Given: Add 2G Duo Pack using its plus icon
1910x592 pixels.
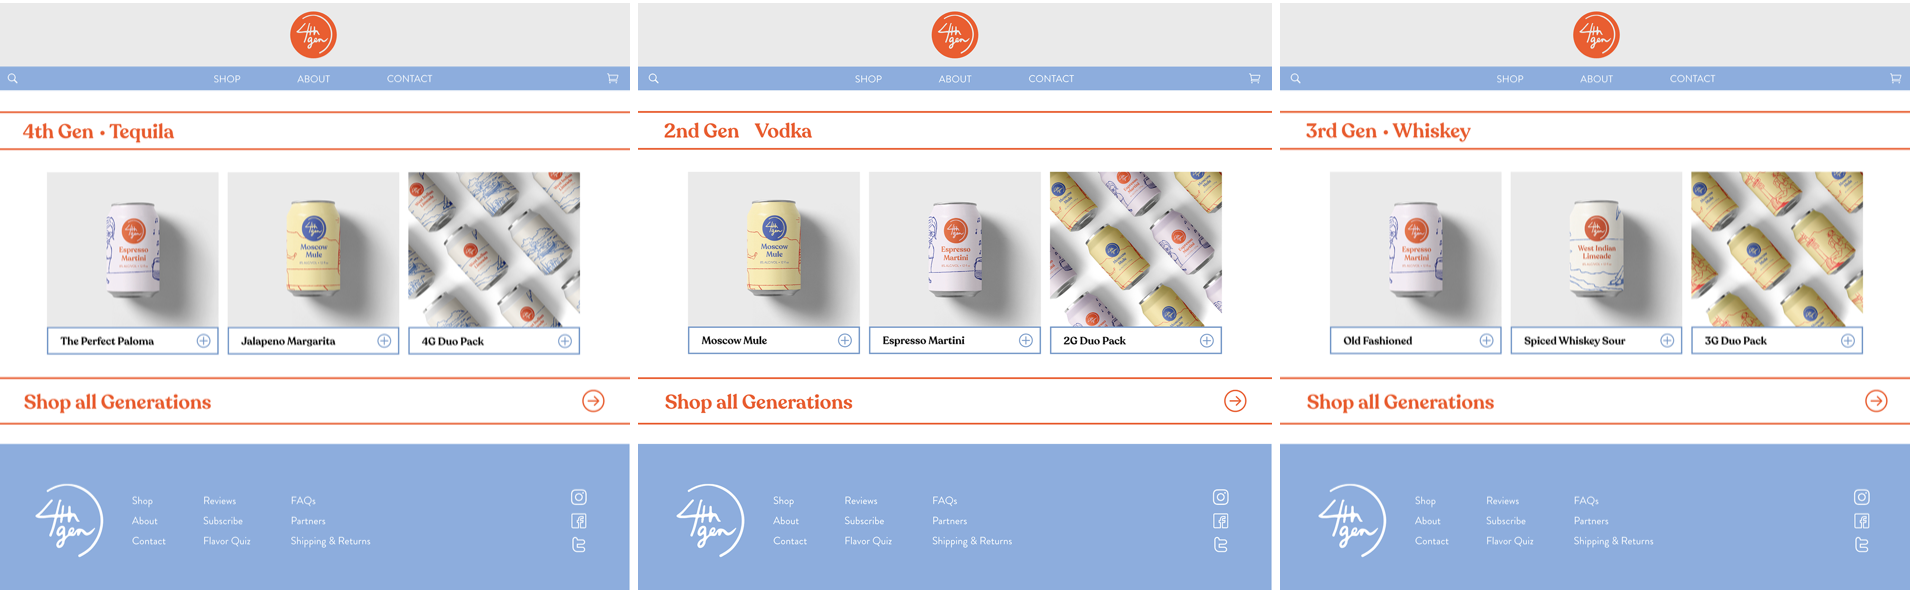Looking at the screenshot, I should (x=1207, y=341).
